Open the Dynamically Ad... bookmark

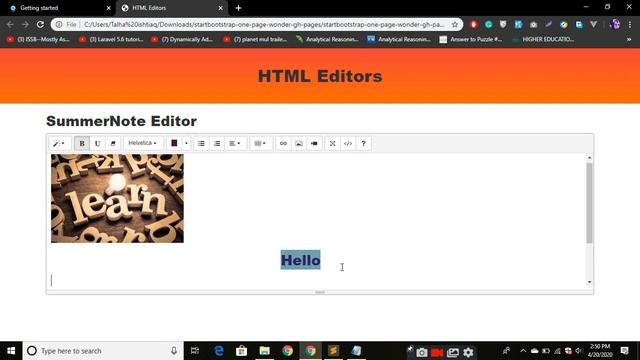[182, 39]
